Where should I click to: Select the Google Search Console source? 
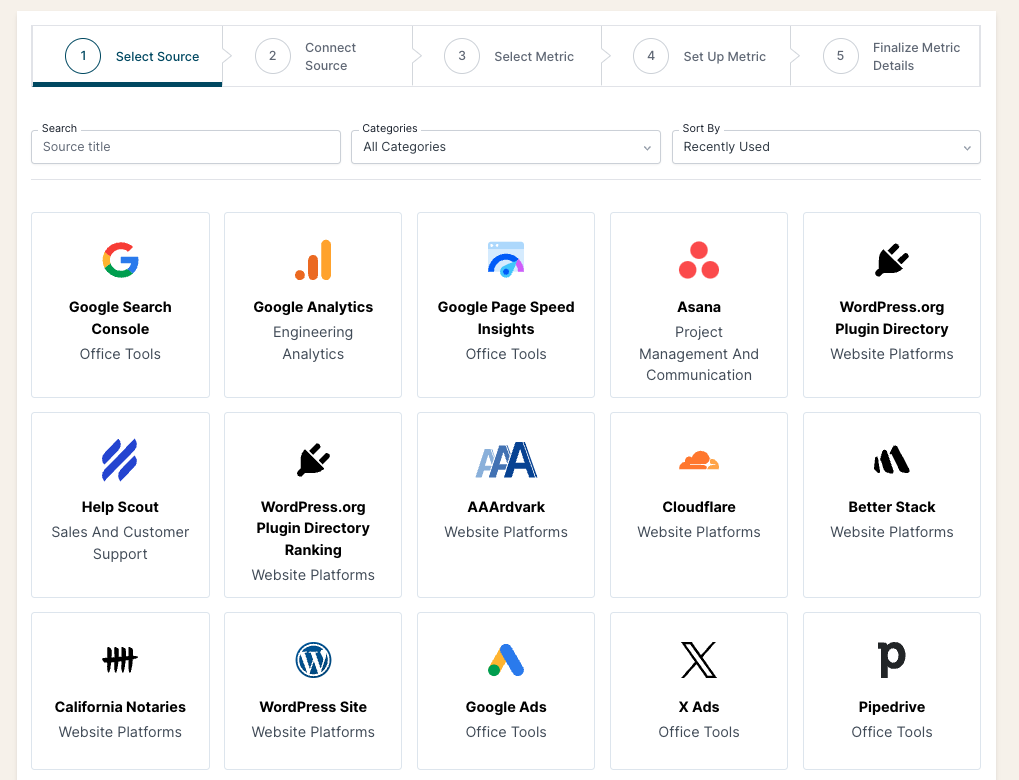tap(120, 300)
